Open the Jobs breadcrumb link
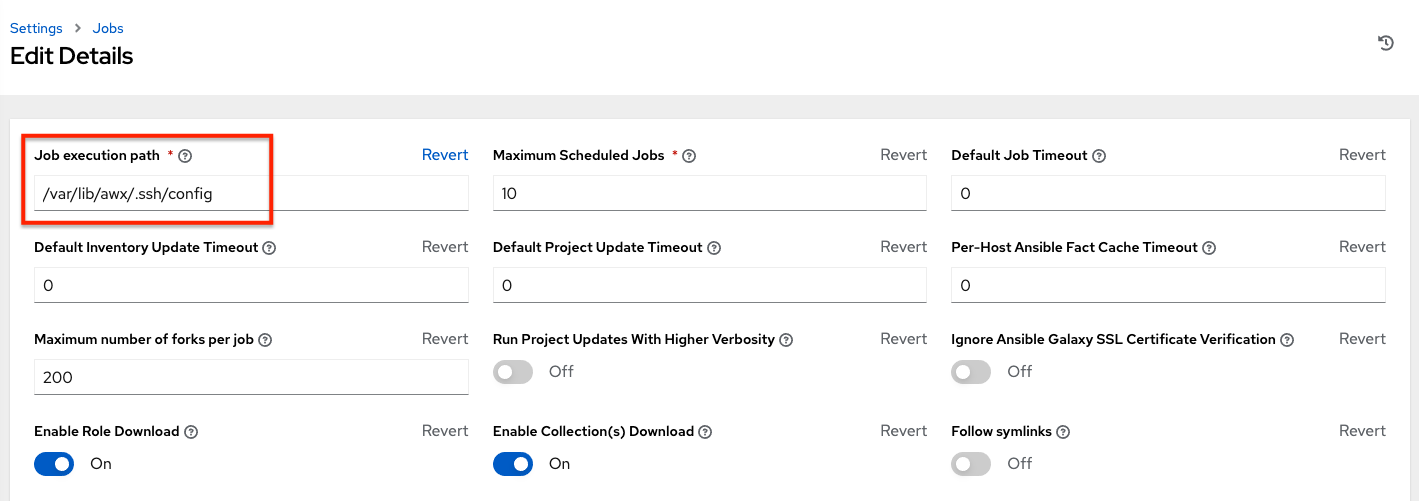Viewport: 1419px width, 501px height. coord(108,28)
